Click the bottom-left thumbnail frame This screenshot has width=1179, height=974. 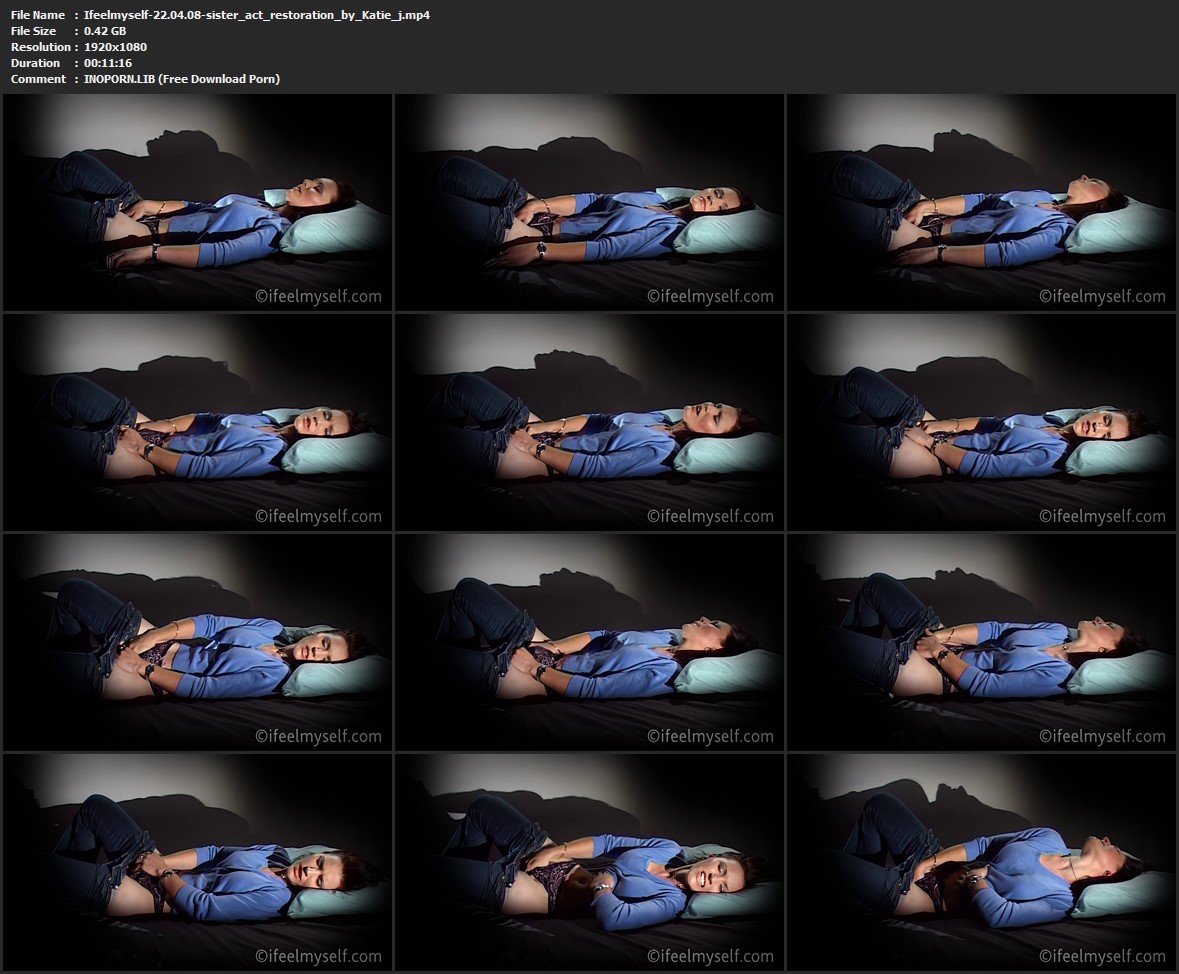tap(197, 862)
